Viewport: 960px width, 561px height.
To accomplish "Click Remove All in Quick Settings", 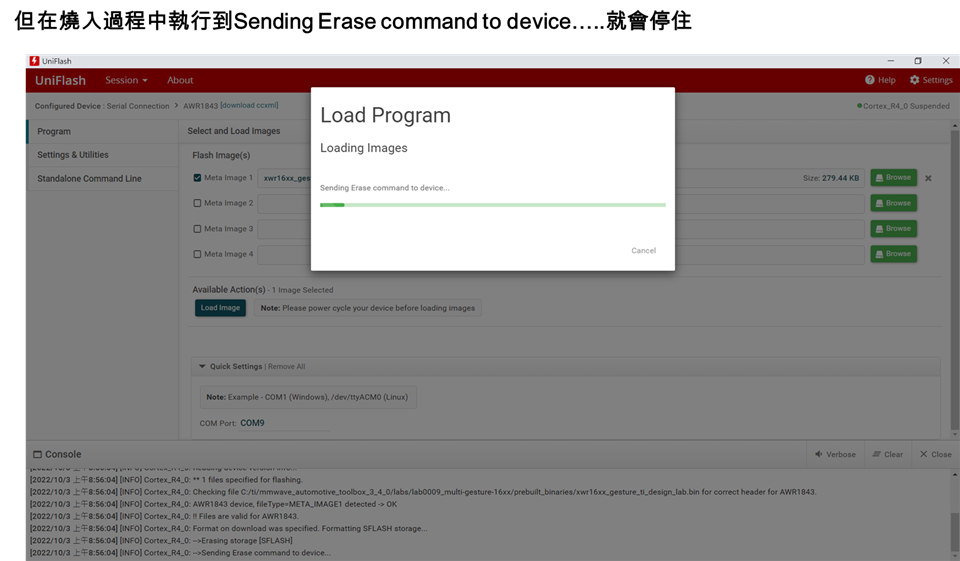I will (287, 366).
